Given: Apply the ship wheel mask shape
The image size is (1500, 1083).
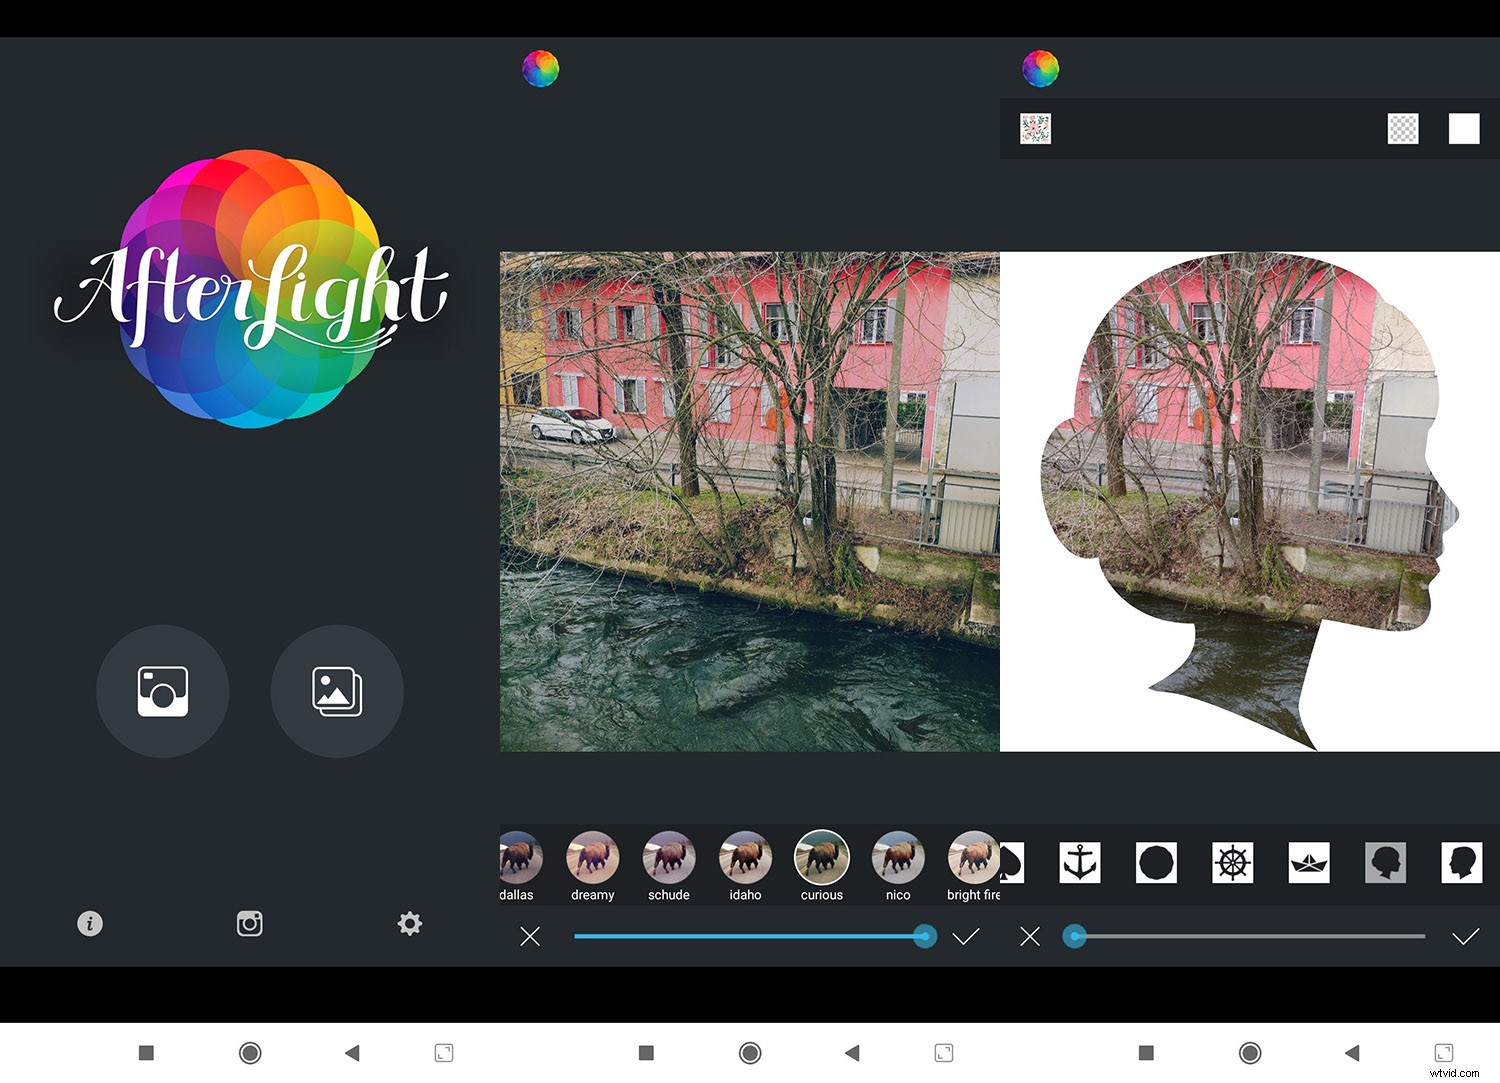Looking at the screenshot, I should coord(1232,862).
